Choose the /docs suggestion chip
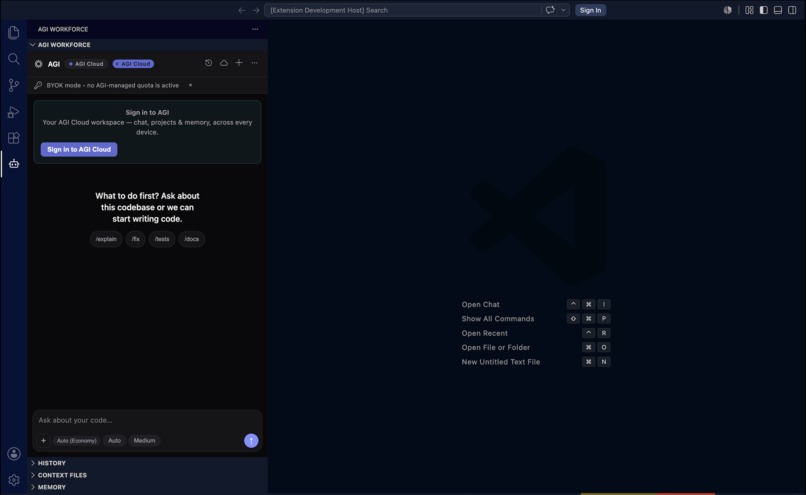 192,239
